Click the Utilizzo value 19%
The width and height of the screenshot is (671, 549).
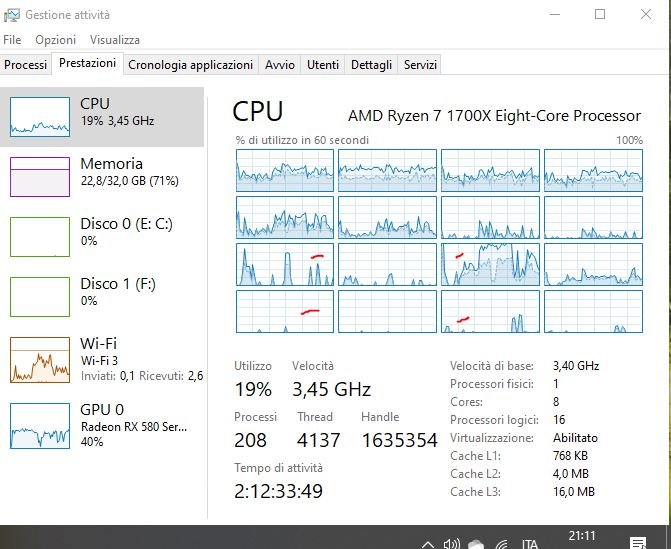pyautogui.click(x=253, y=389)
